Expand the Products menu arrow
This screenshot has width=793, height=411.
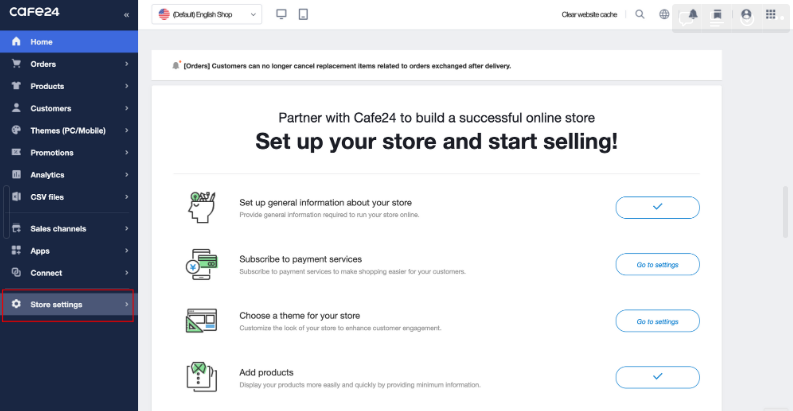coord(127,86)
